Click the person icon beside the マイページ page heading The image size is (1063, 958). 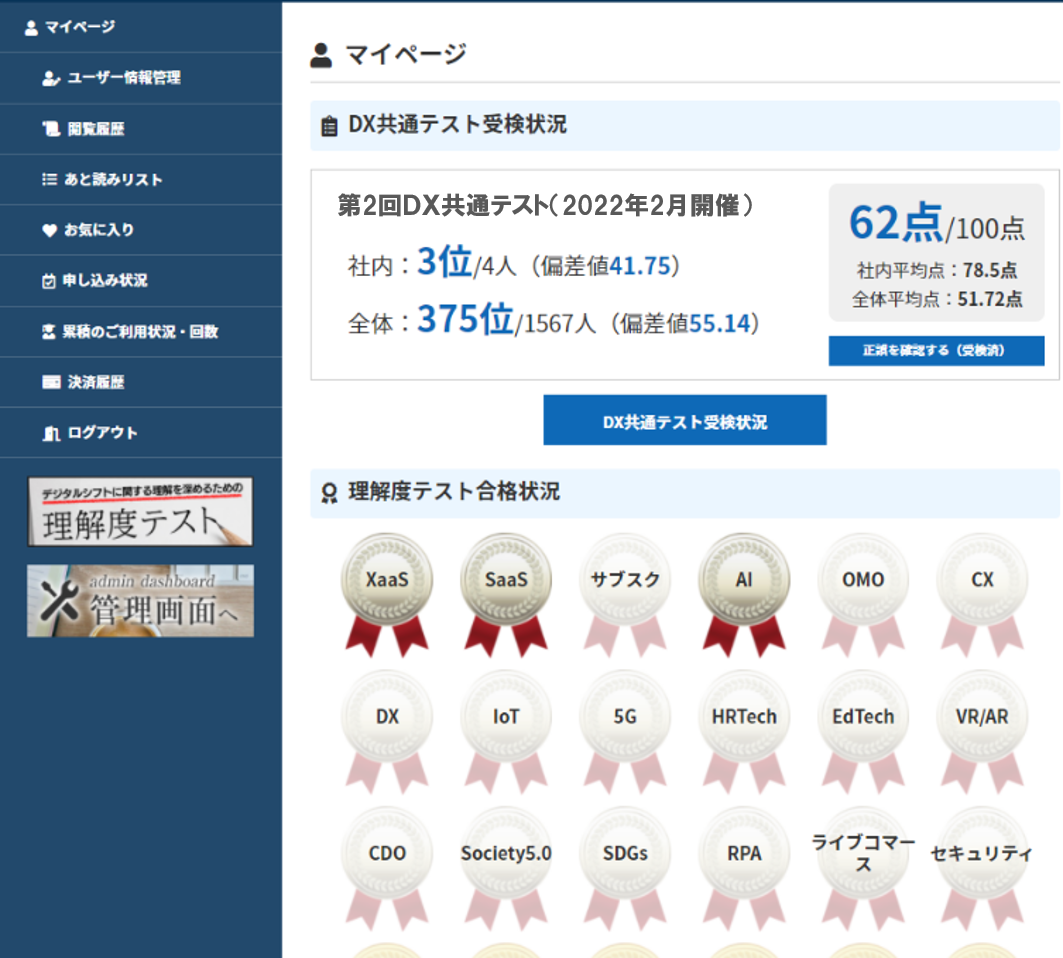coord(321,55)
